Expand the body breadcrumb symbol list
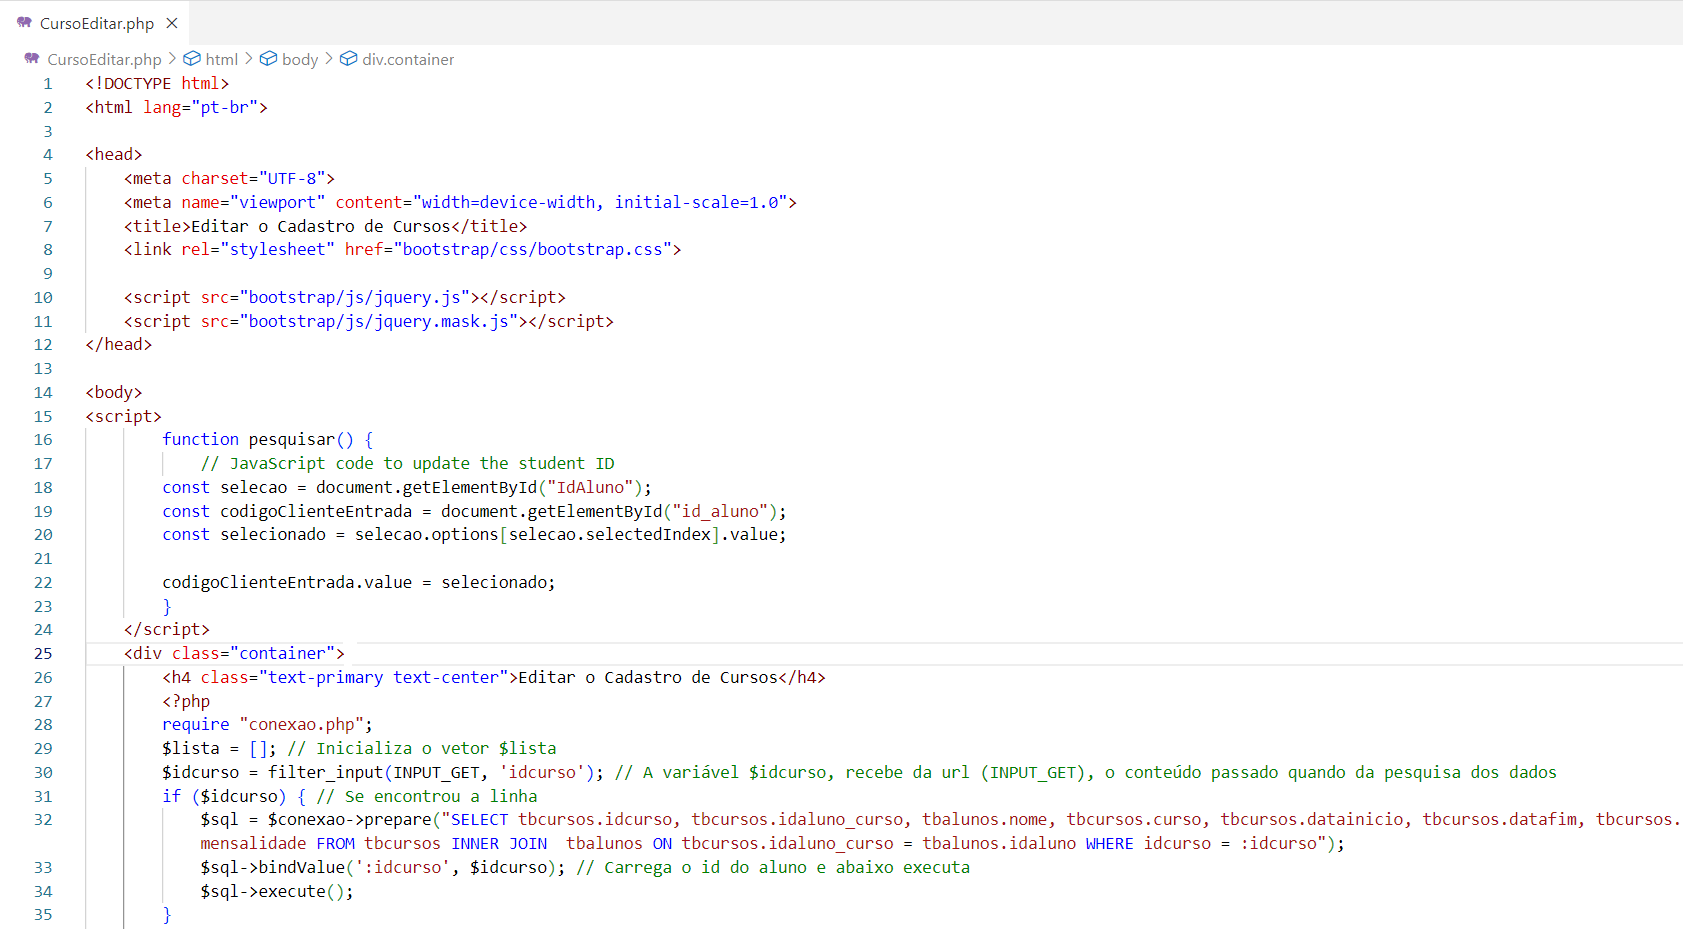The image size is (1683, 929). (299, 60)
